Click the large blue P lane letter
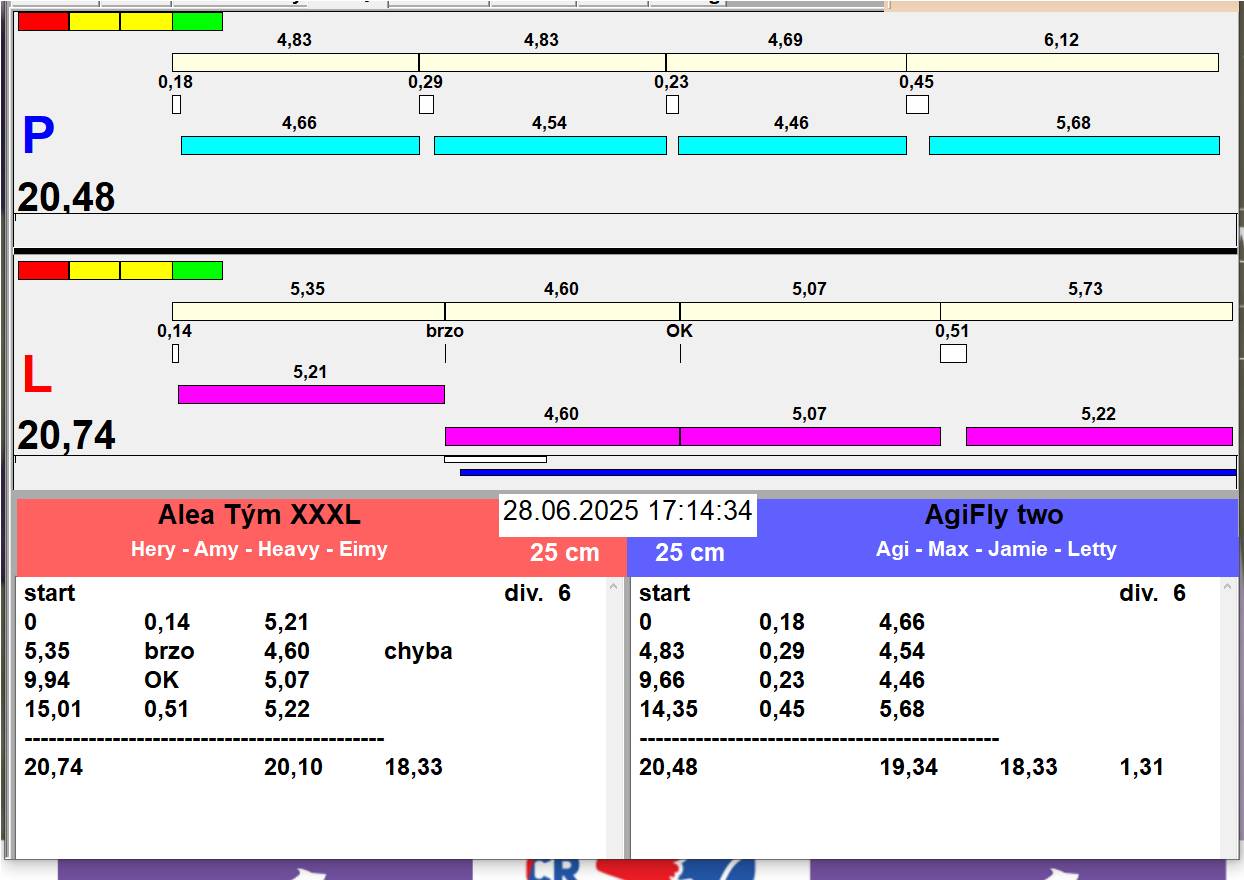This screenshot has width=1244, height=880. (x=38, y=136)
